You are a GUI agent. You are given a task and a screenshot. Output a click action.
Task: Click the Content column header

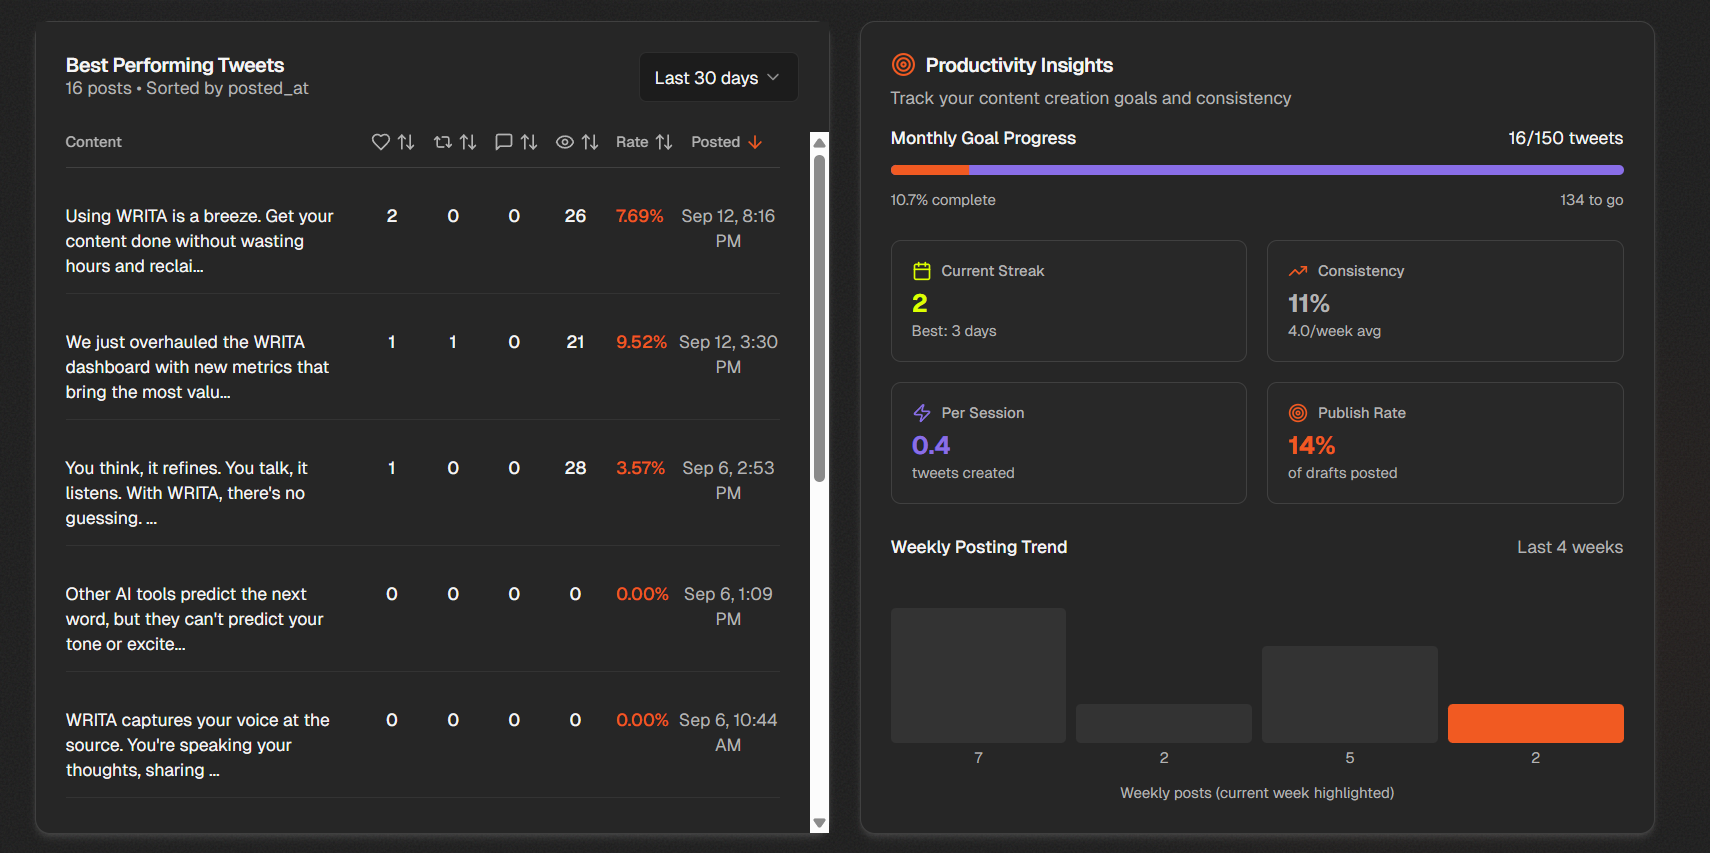pyautogui.click(x=94, y=142)
